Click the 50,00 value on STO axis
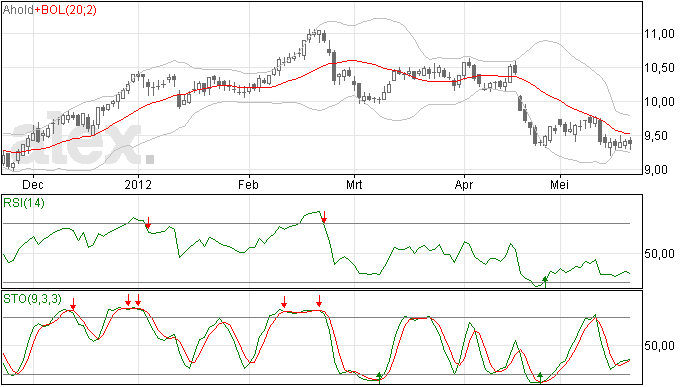Viewport: 690px width, 387px height. tap(659, 346)
